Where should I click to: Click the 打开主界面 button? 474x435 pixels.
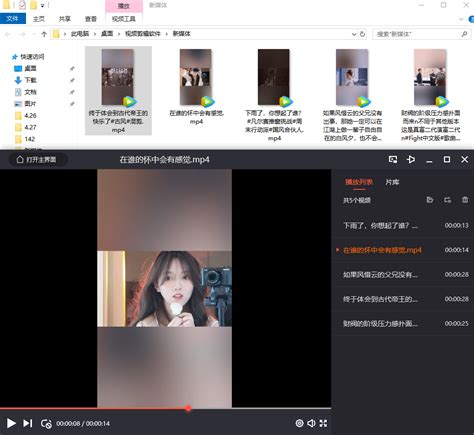[37, 159]
